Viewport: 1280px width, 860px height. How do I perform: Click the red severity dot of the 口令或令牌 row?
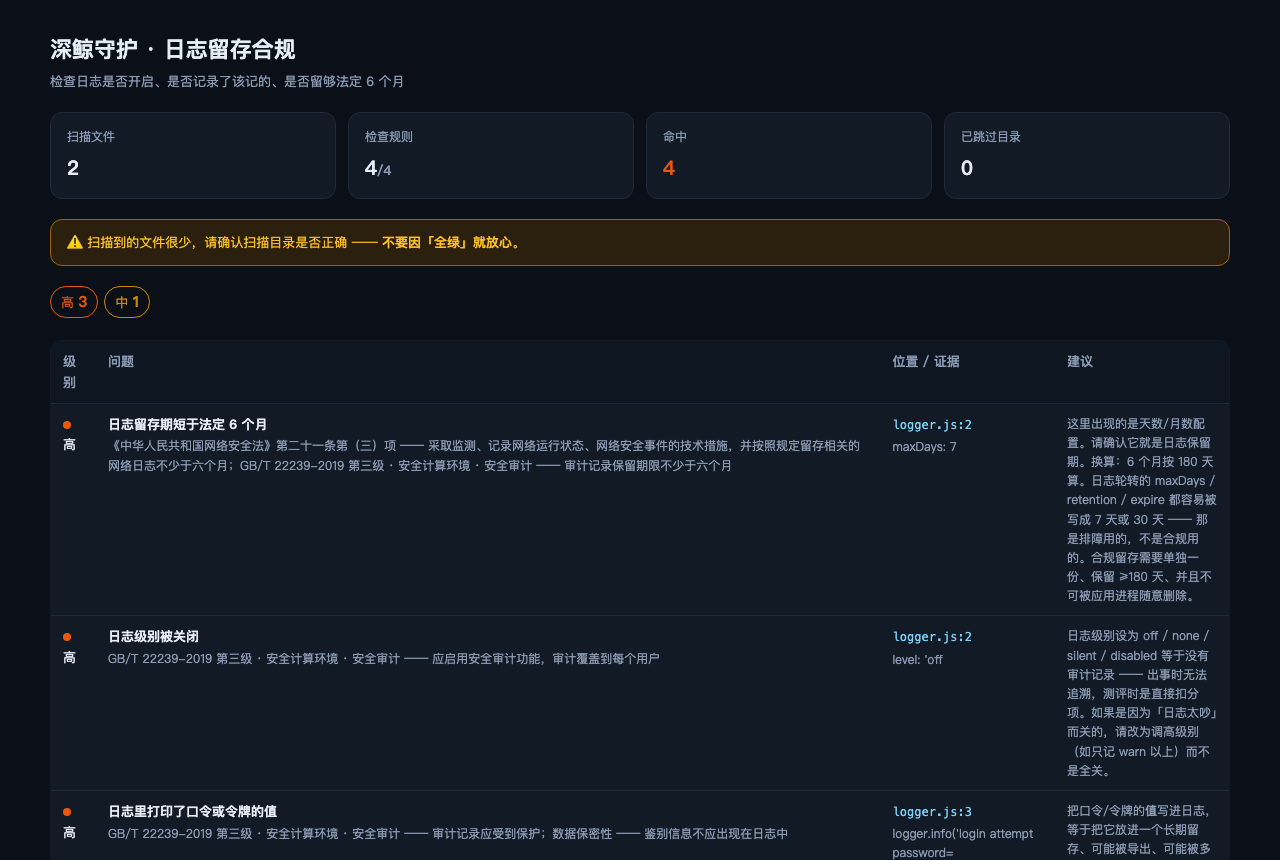[67, 812]
